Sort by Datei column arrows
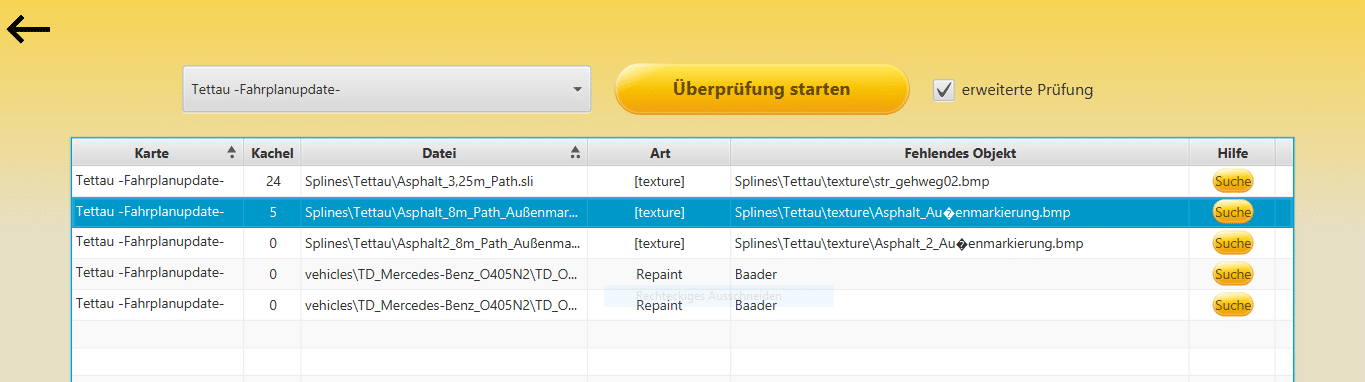Screen dimensions: 1365x382 575,153
